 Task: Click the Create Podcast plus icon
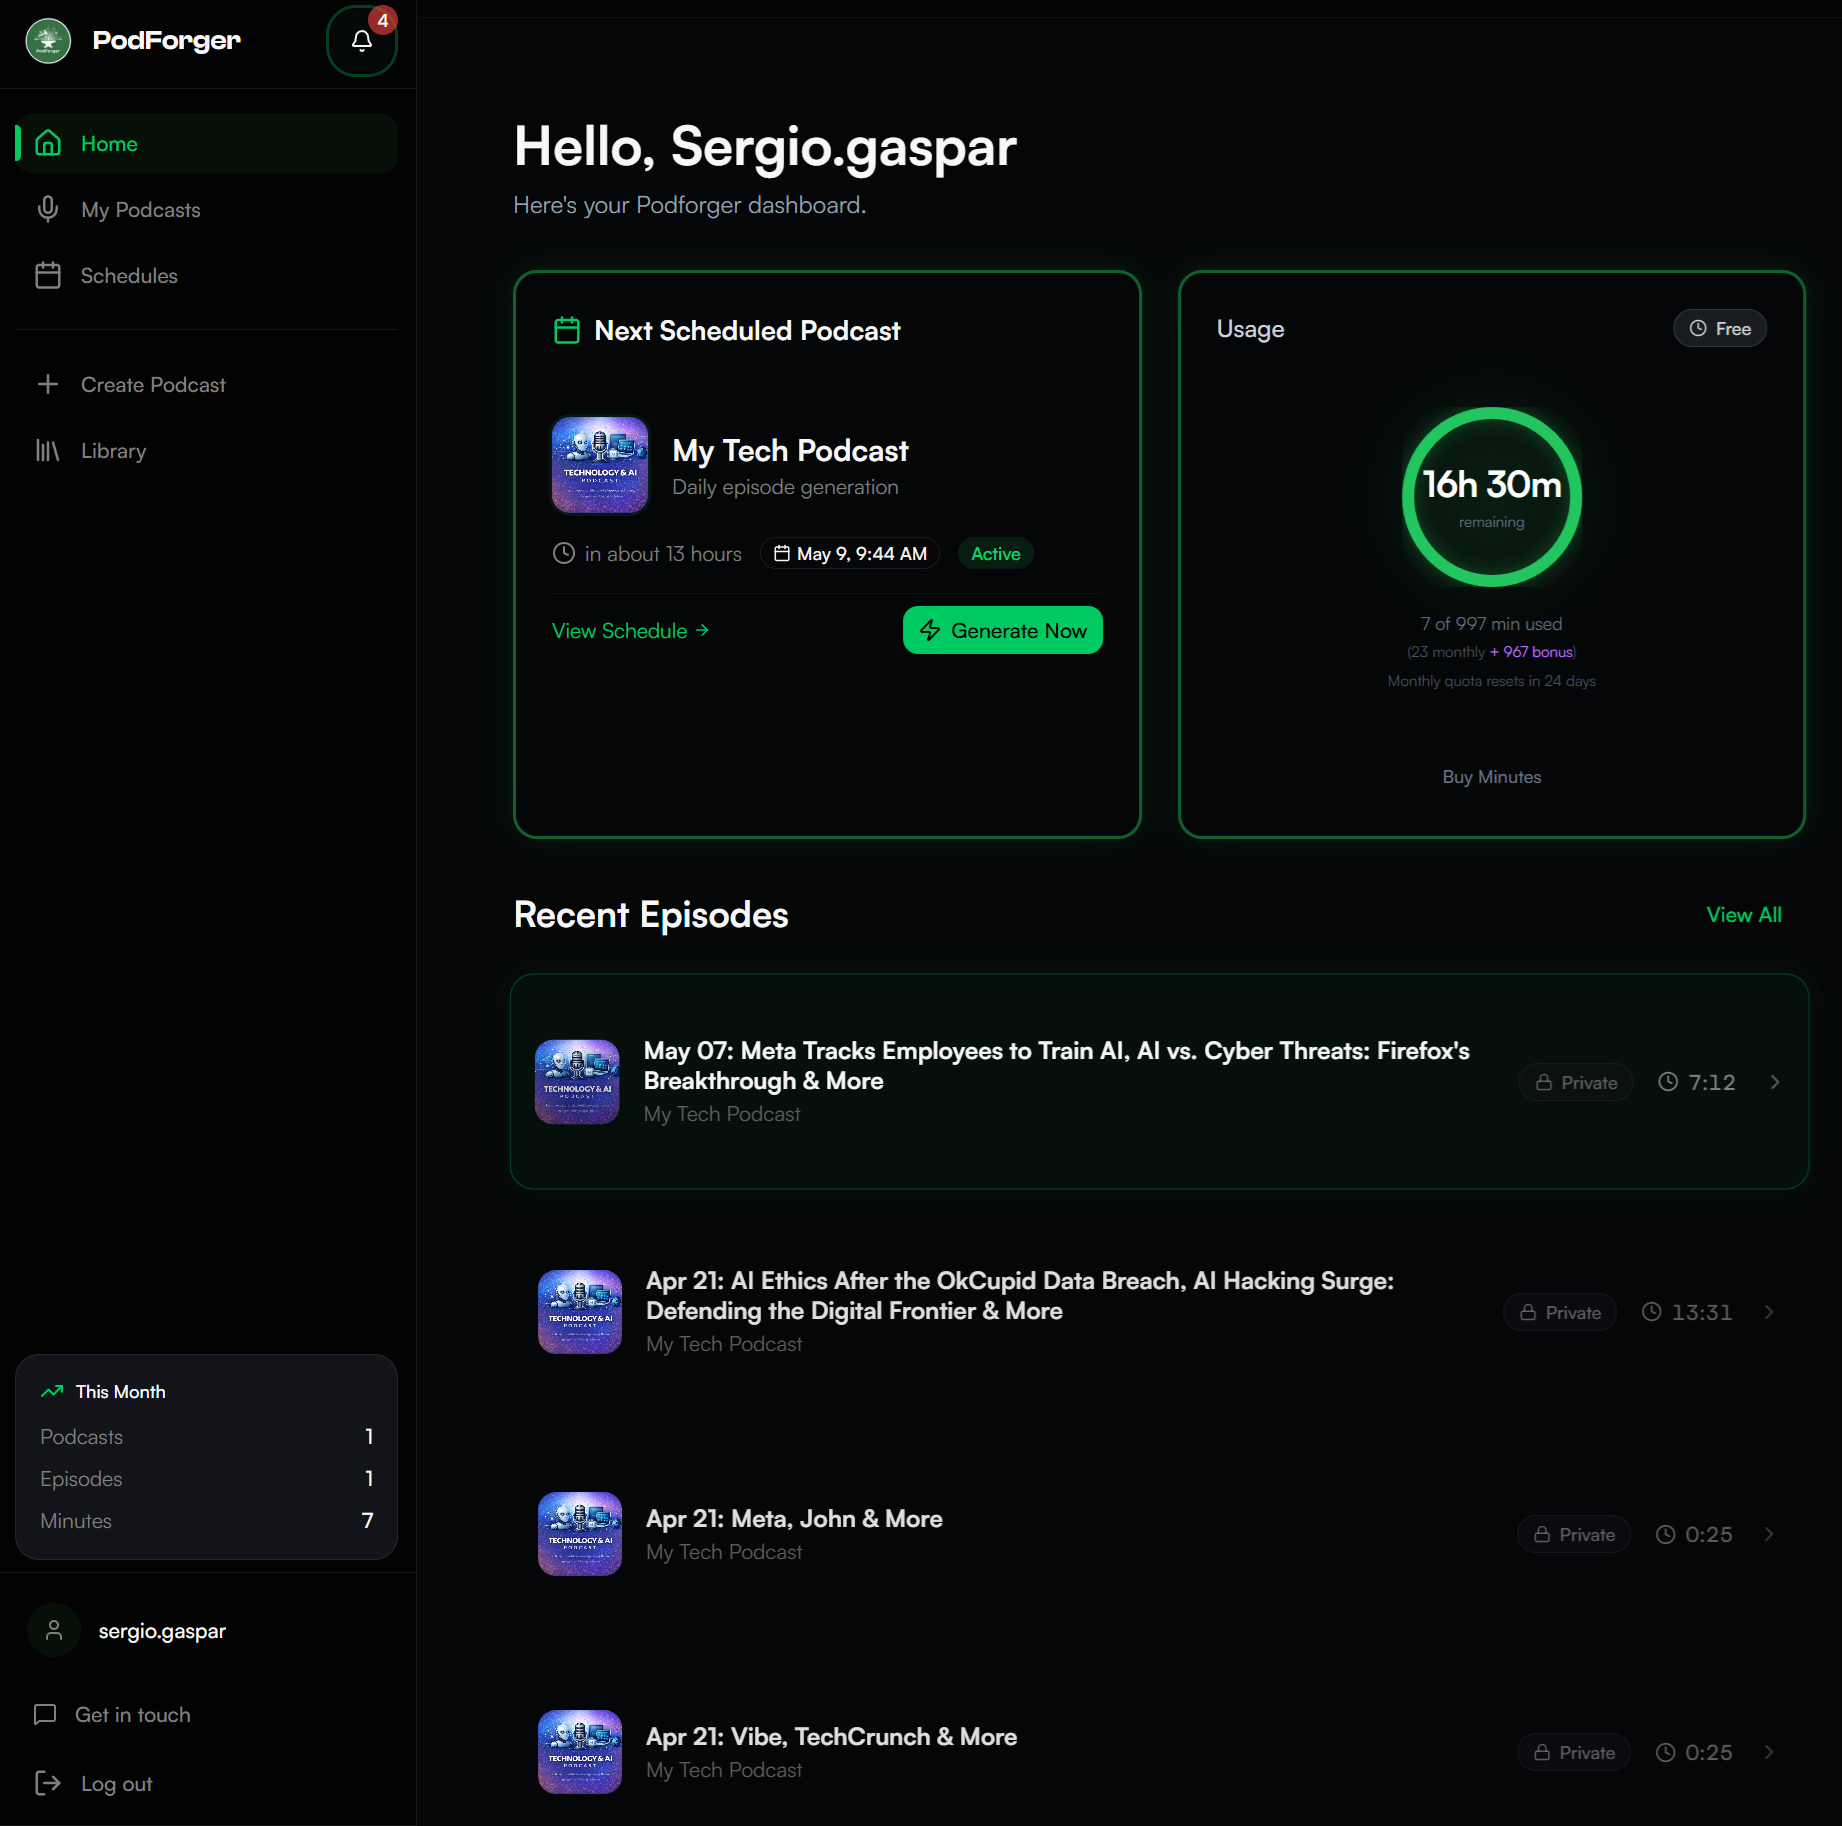coord(48,384)
